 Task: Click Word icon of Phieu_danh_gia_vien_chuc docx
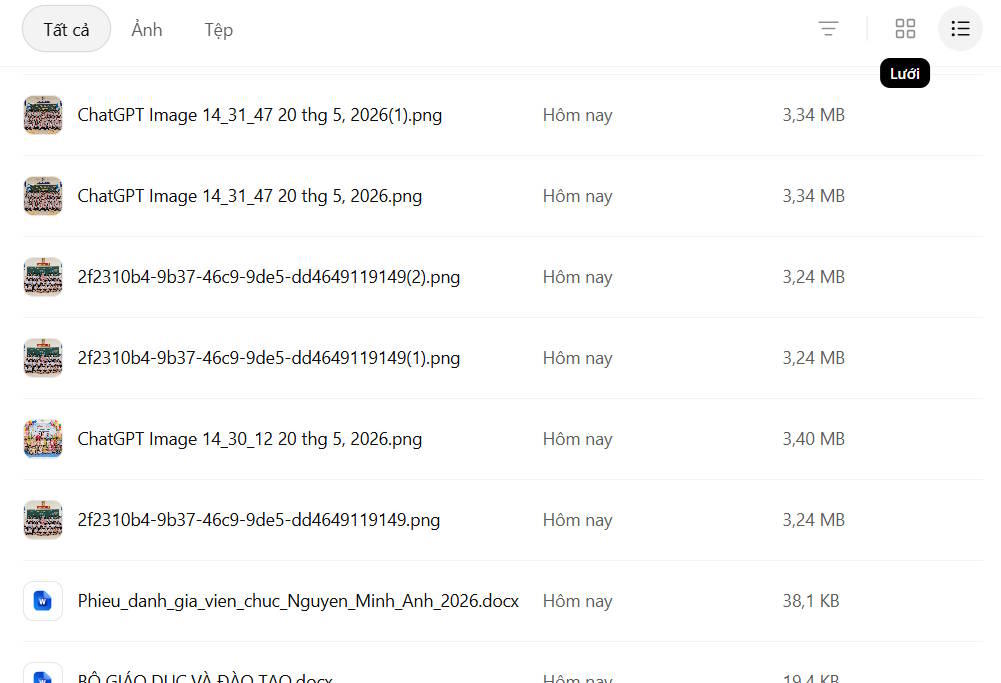click(43, 601)
